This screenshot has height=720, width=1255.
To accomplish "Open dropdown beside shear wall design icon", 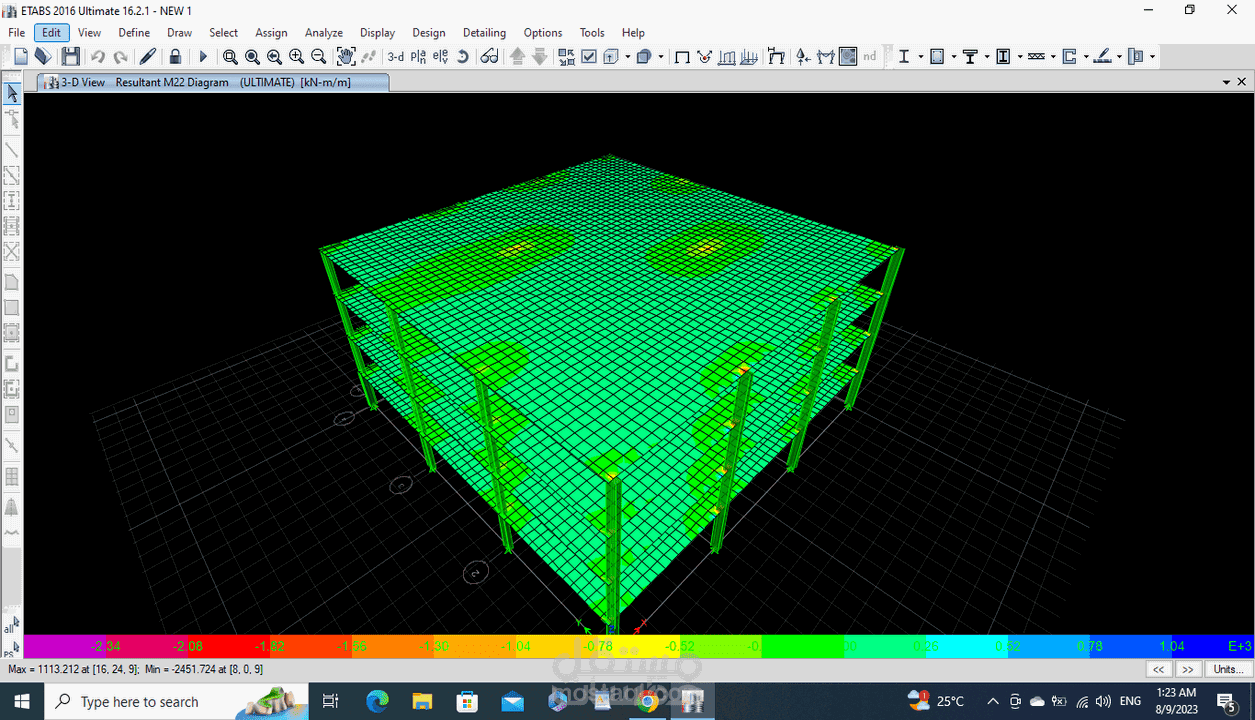I will [x=1085, y=57].
